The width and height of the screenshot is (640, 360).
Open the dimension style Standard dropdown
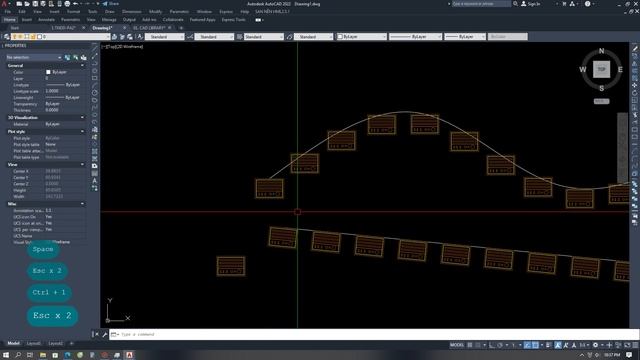(214, 37)
